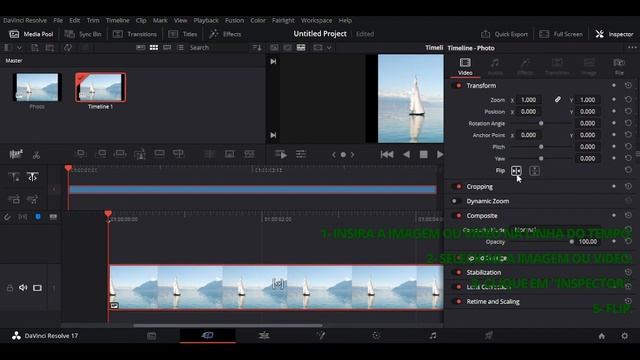Open the Fairlight menu

(283, 20)
